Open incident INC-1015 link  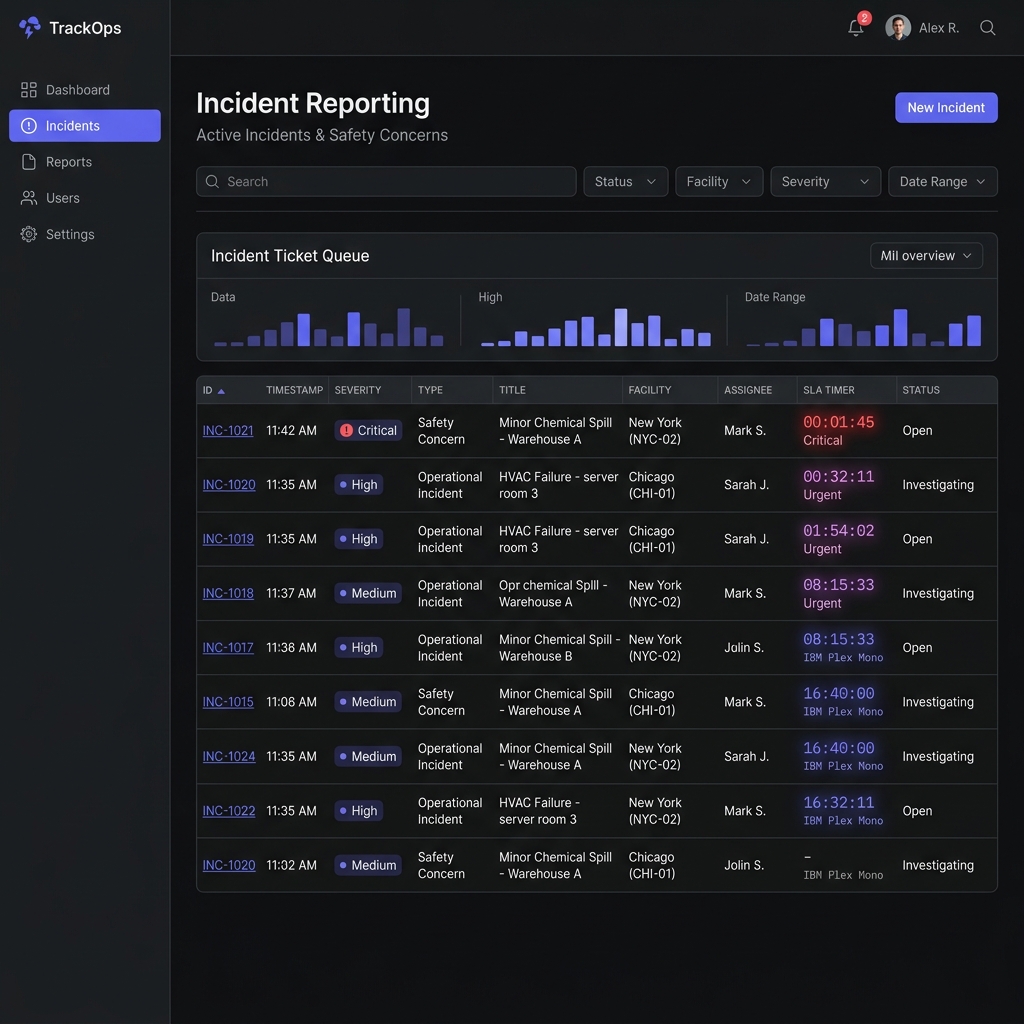click(228, 701)
